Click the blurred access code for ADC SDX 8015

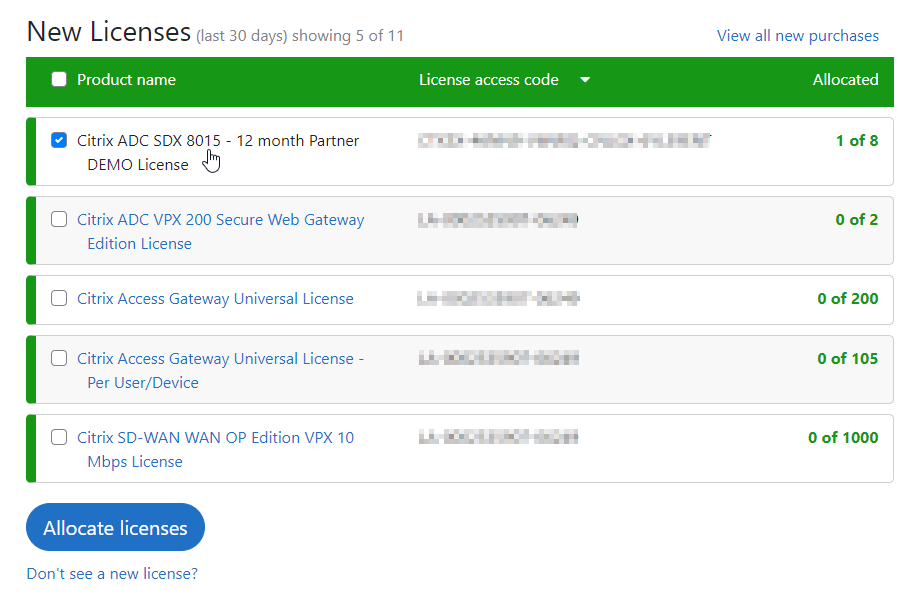[x=564, y=140]
